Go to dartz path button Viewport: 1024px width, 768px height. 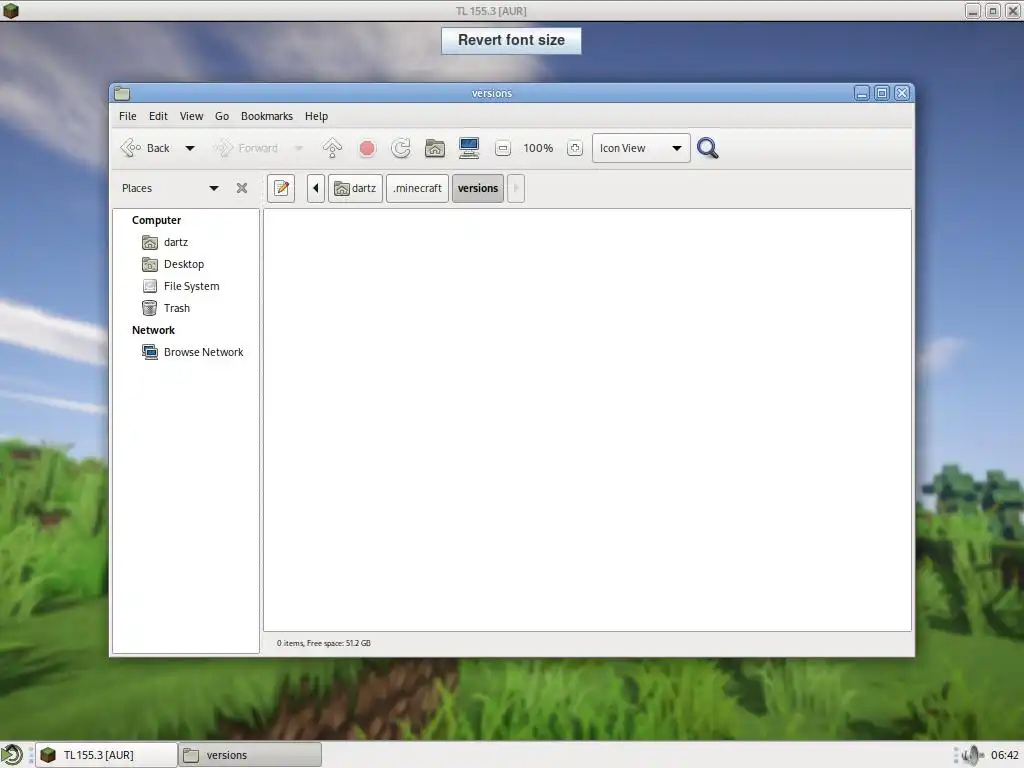[x=355, y=188]
